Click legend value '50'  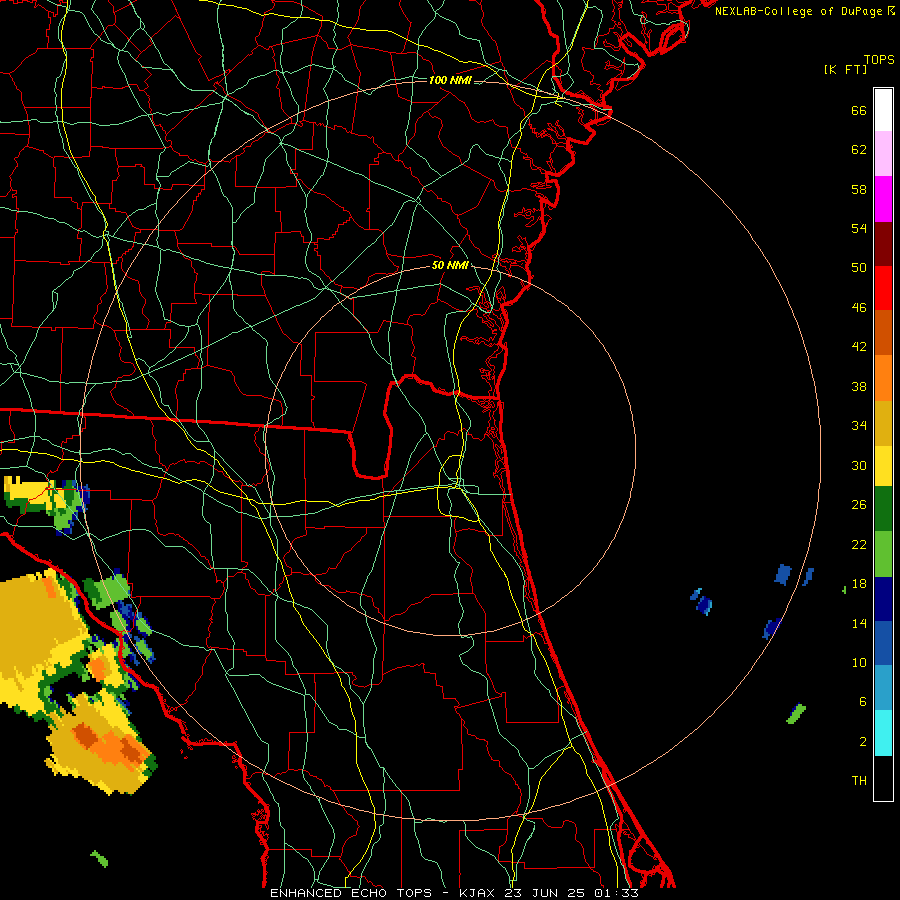point(859,267)
